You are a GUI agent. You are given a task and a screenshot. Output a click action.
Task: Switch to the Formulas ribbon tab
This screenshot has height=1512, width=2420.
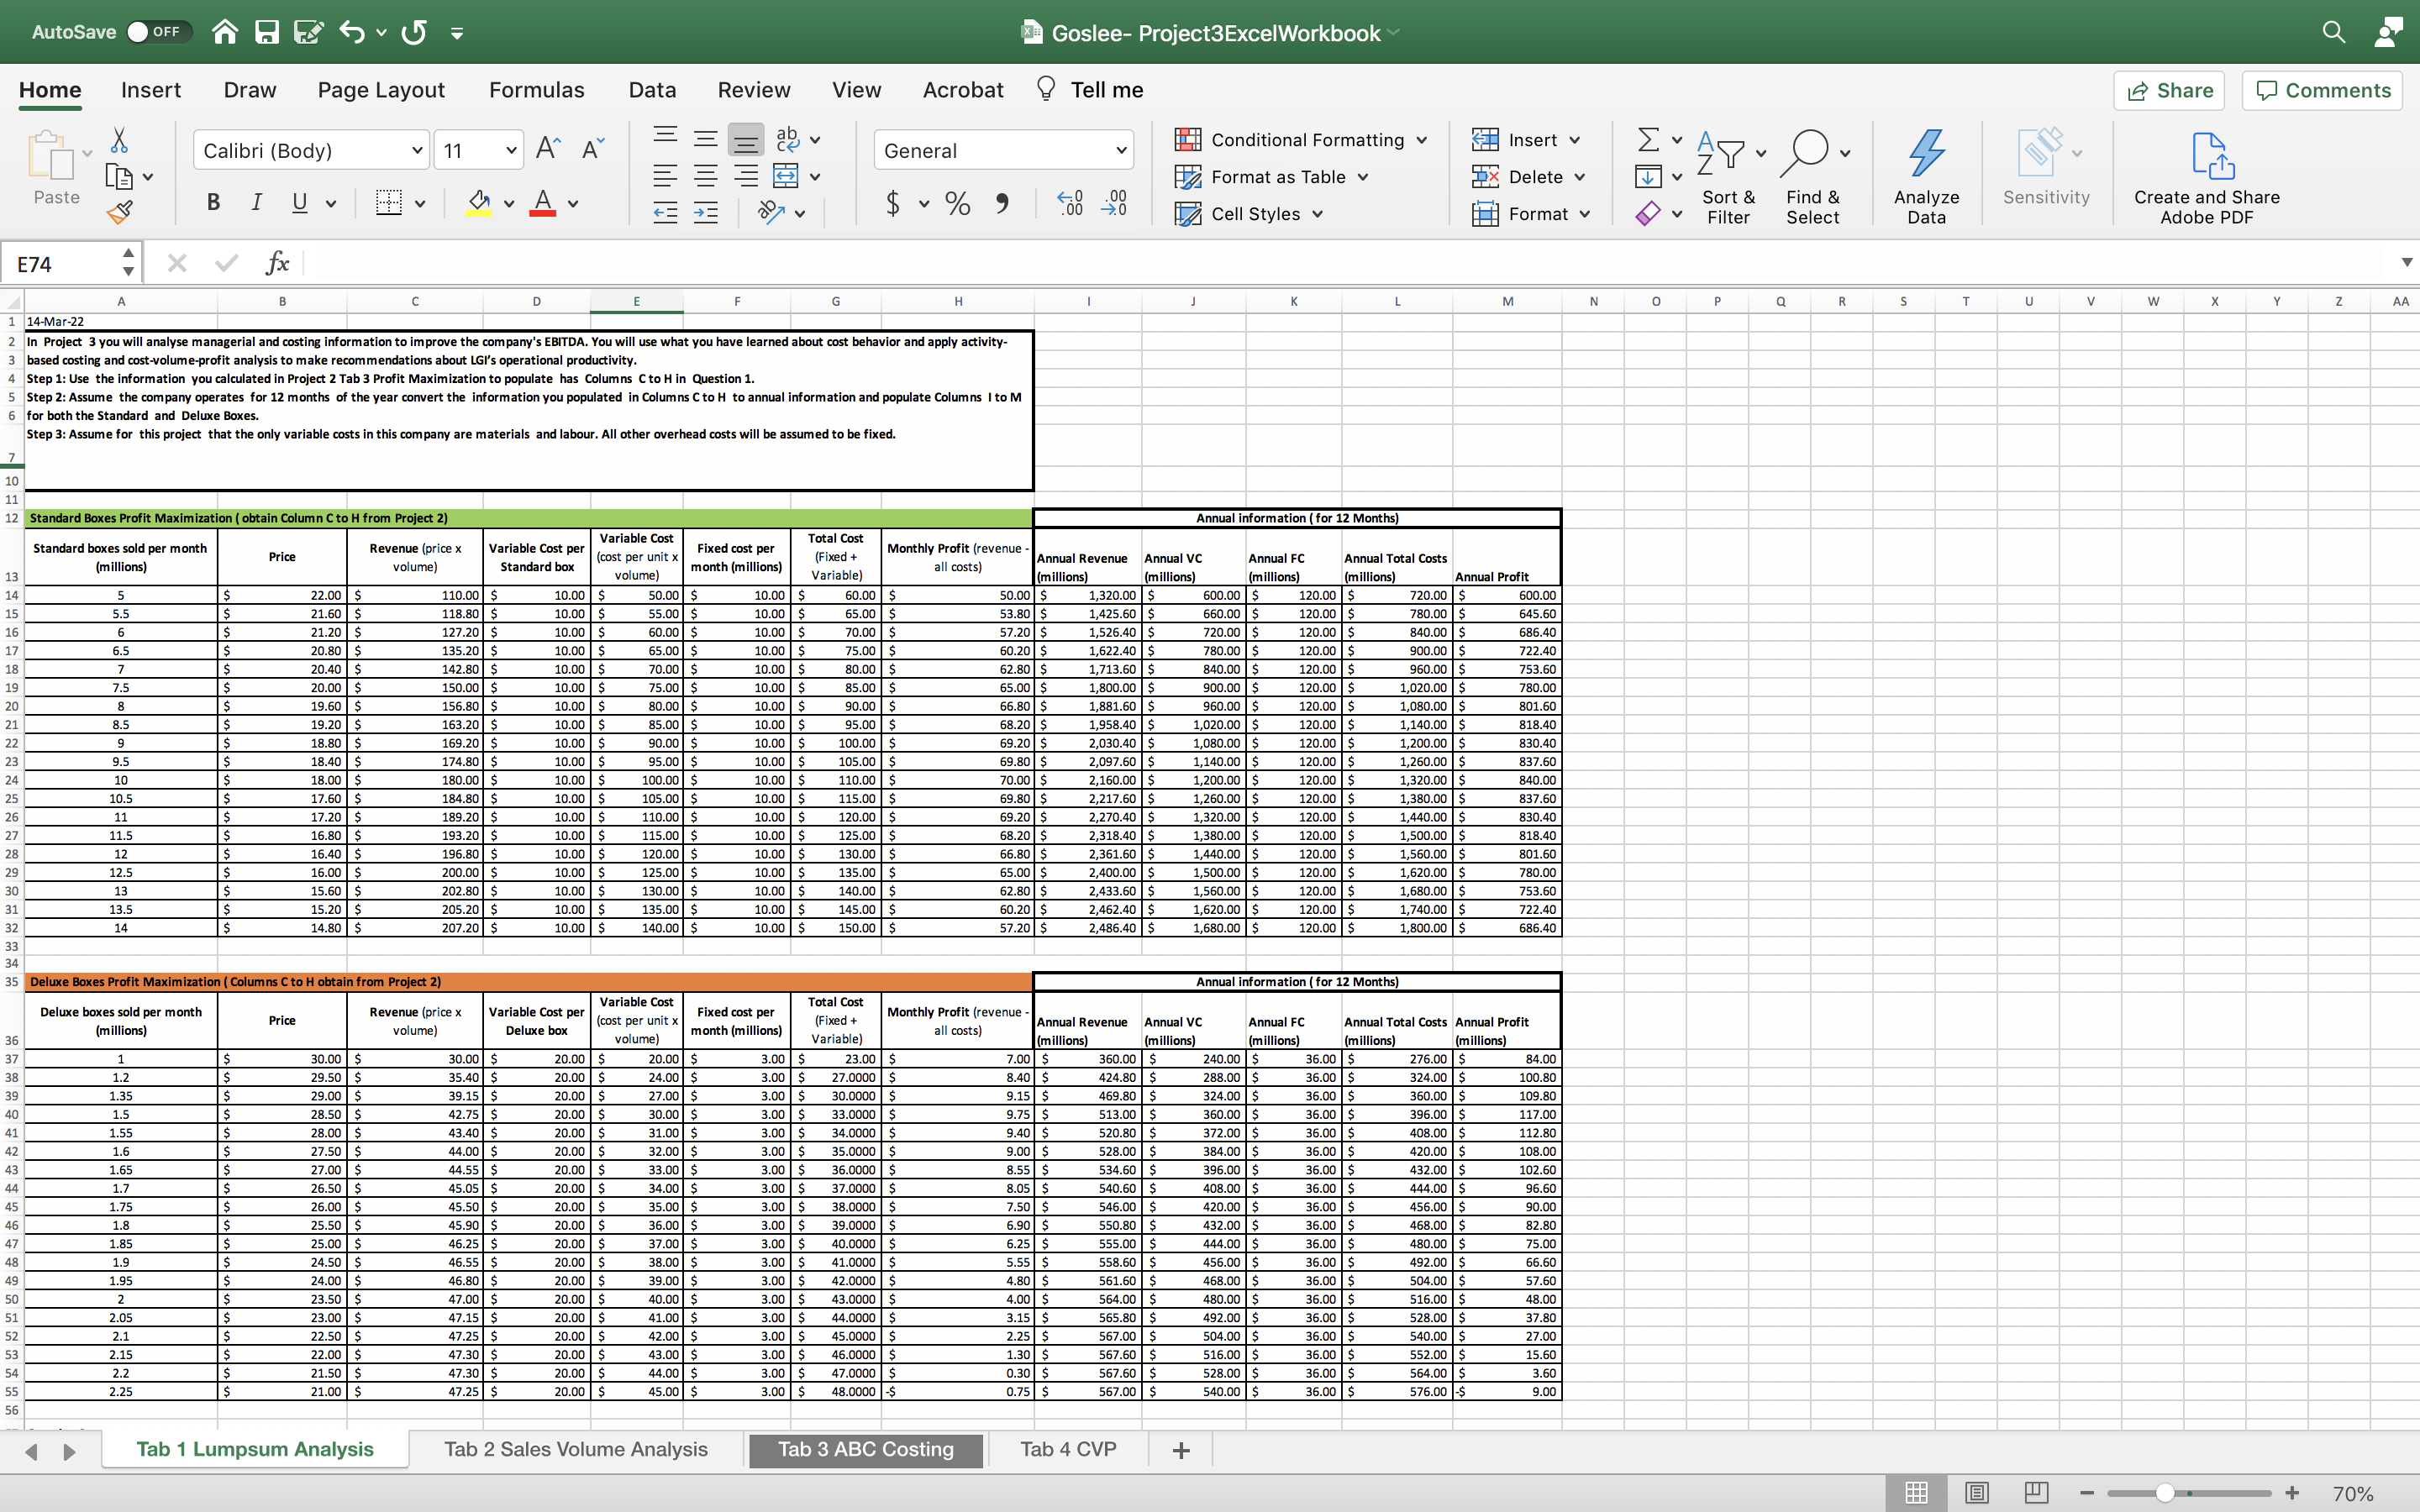tap(536, 90)
